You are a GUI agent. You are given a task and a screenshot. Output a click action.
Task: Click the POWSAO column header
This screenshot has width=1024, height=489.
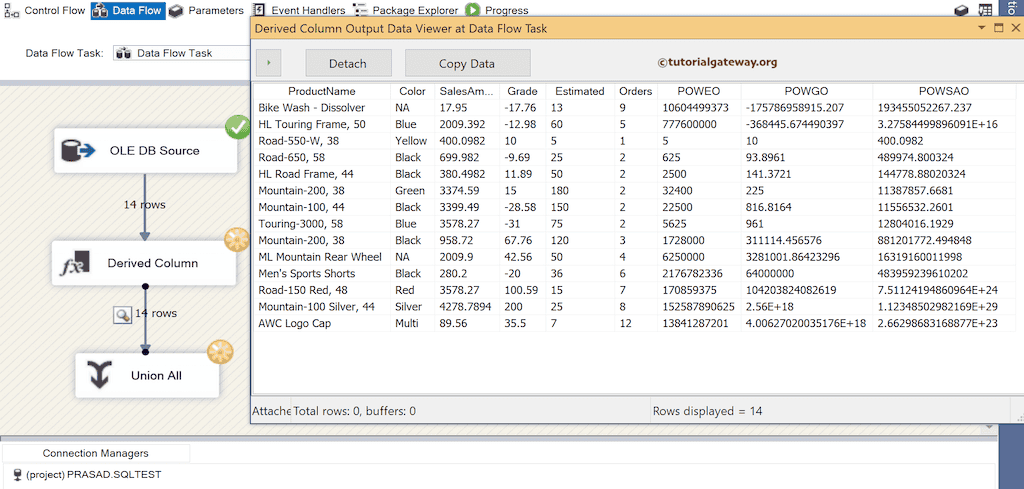click(944, 91)
